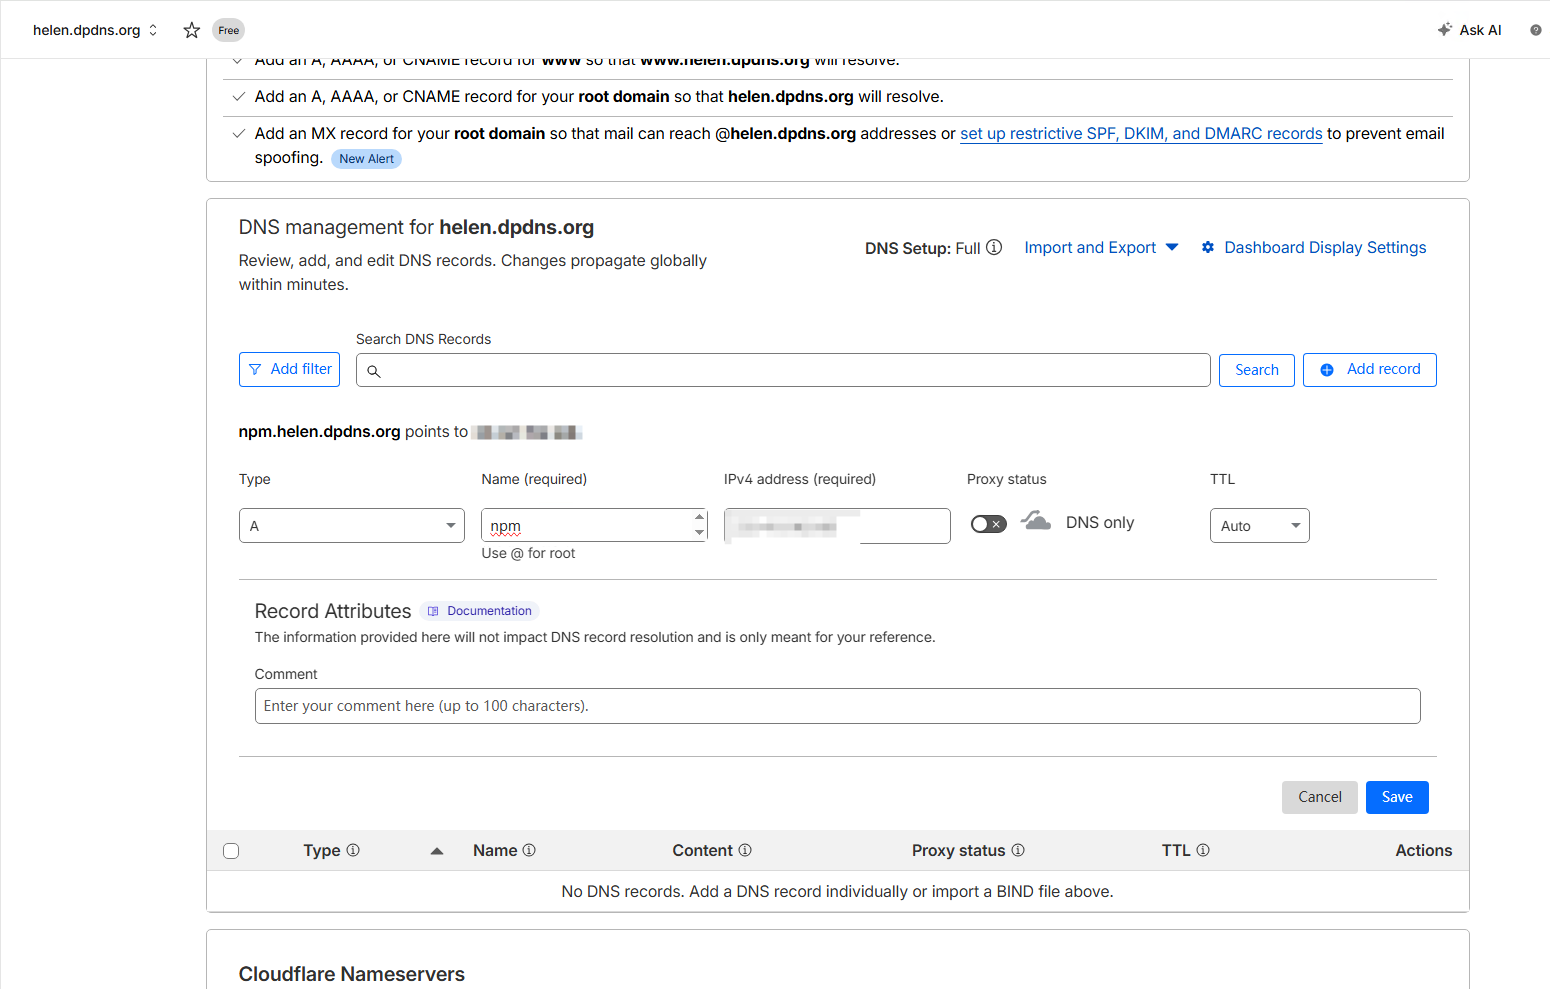The image size is (1550, 989).
Task: Click info icon beside Content column header
Action: coord(745,850)
